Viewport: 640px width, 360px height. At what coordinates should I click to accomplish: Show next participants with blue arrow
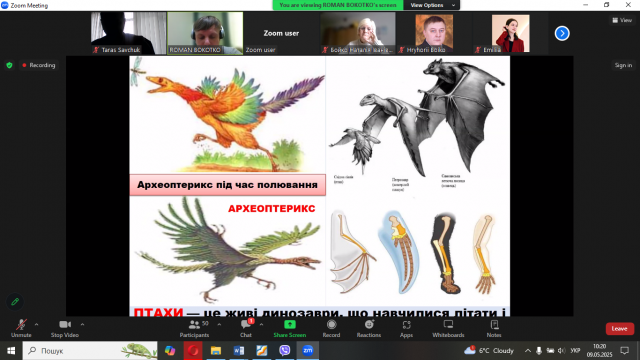(x=562, y=33)
